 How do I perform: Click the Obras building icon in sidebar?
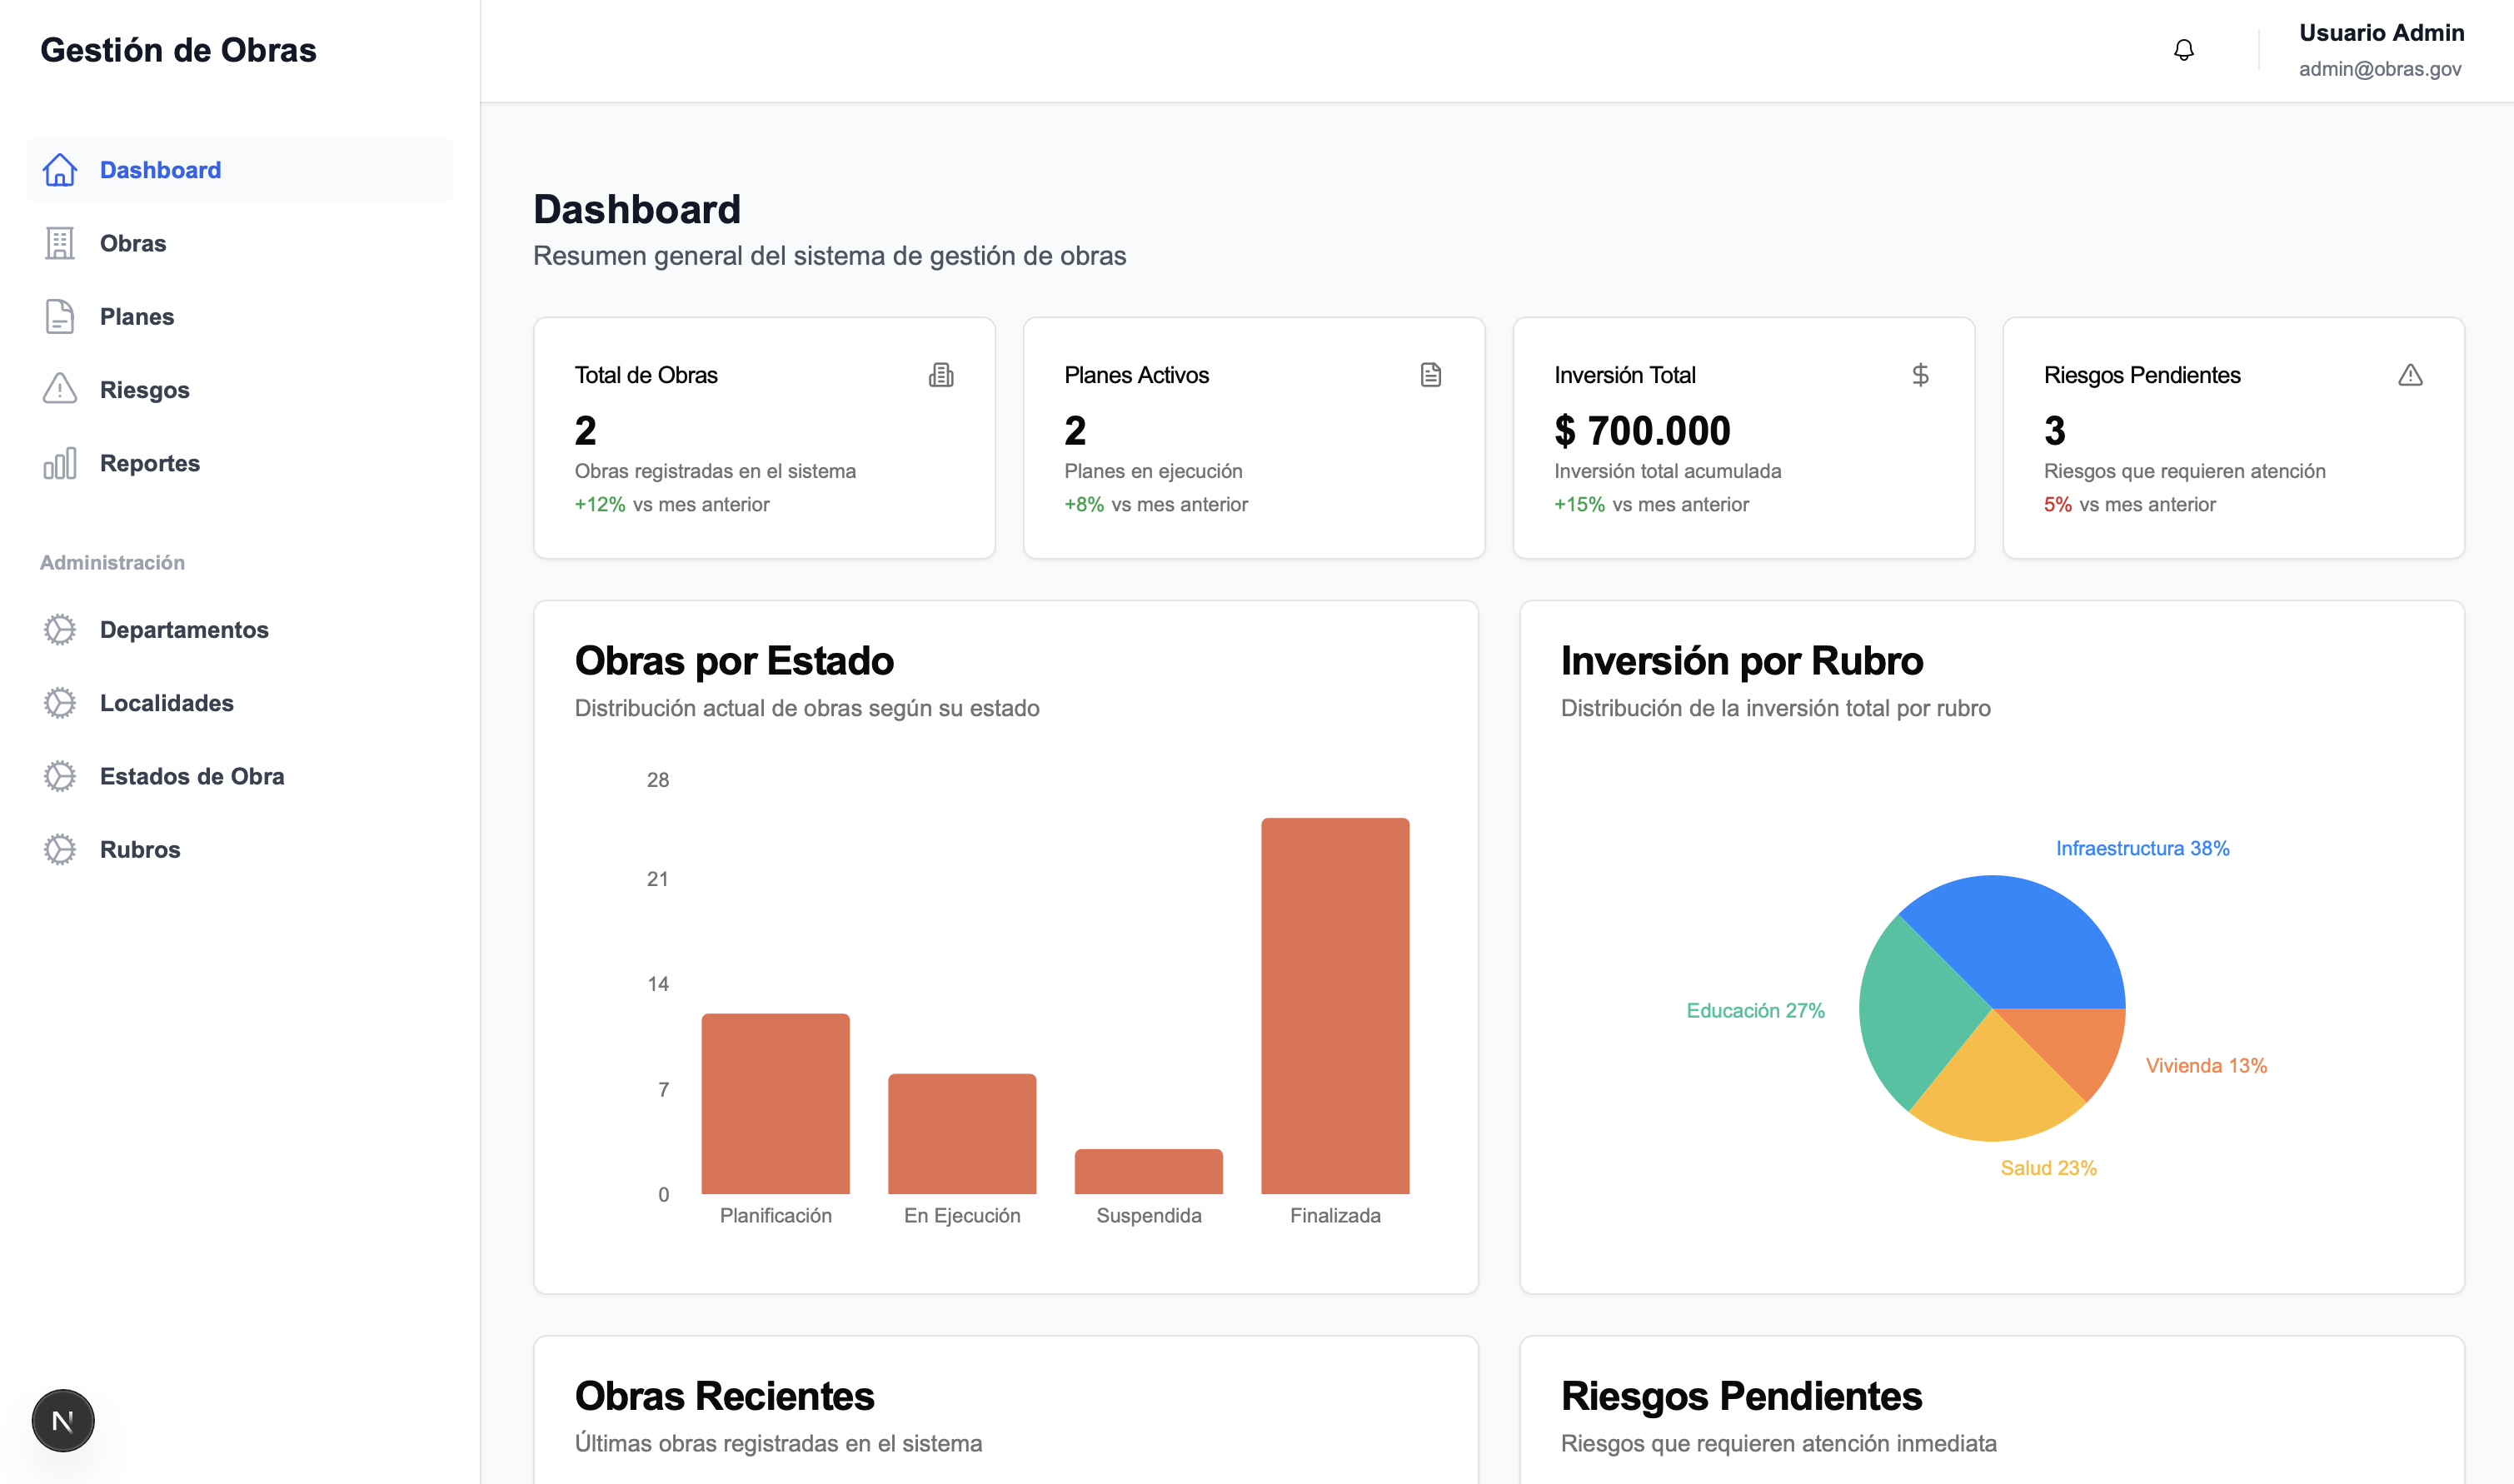[59, 243]
